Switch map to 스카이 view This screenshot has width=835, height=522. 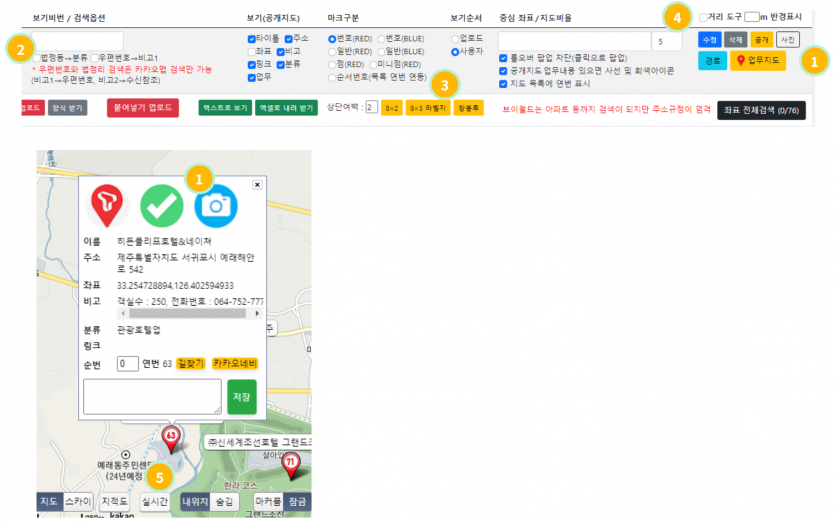[x=79, y=501]
